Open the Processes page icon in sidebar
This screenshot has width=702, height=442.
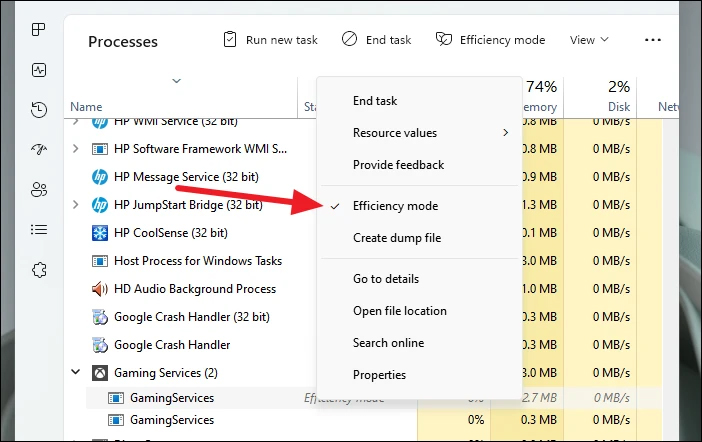39,30
